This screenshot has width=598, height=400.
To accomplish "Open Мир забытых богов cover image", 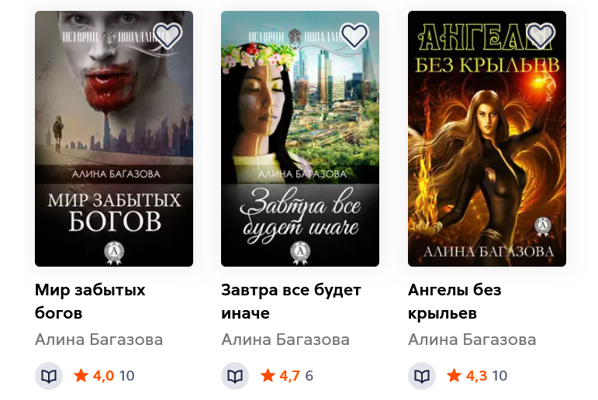I will 114,139.
